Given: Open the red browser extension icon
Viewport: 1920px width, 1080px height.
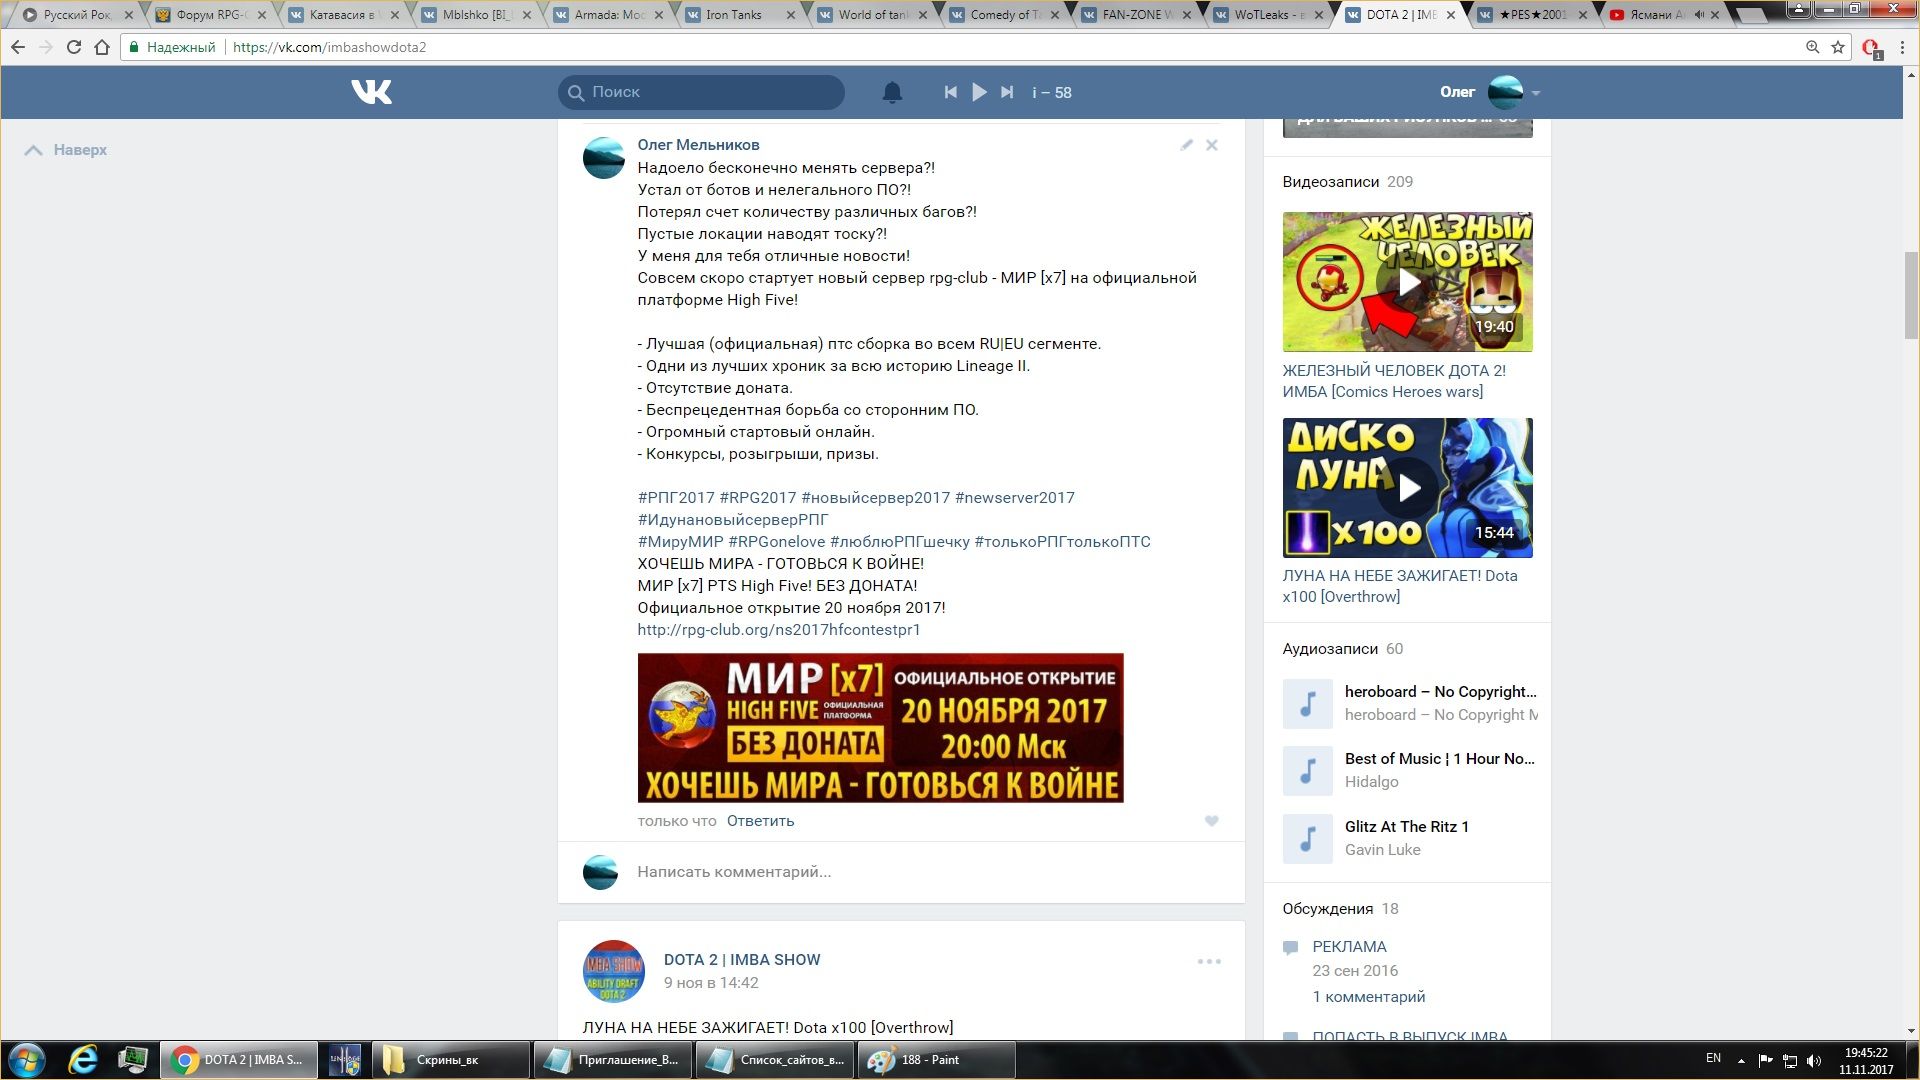Looking at the screenshot, I should 1871,48.
